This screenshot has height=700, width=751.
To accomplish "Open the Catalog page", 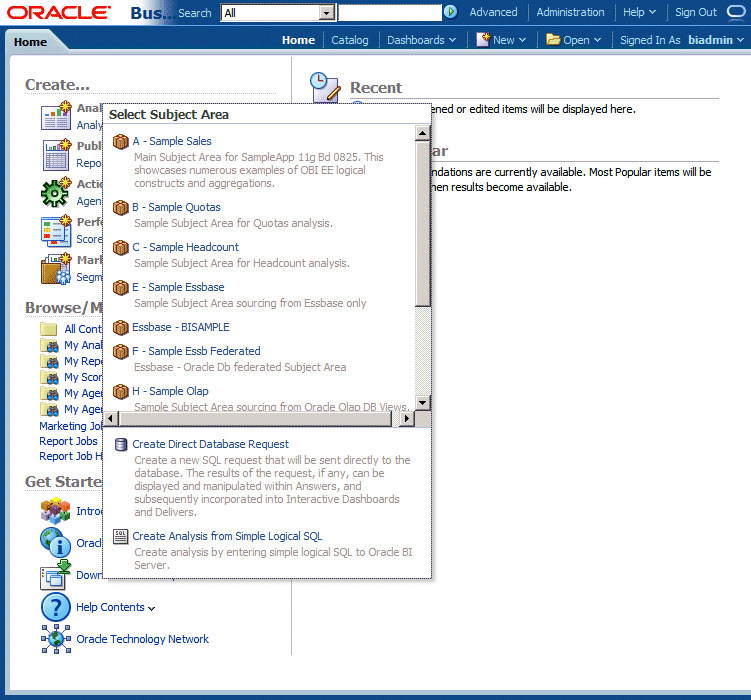I will click(x=350, y=40).
